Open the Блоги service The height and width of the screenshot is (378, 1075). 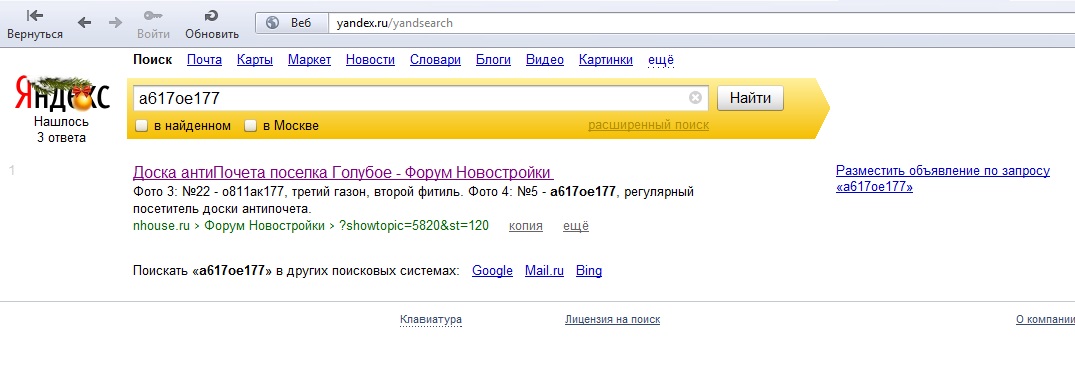(493, 60)
